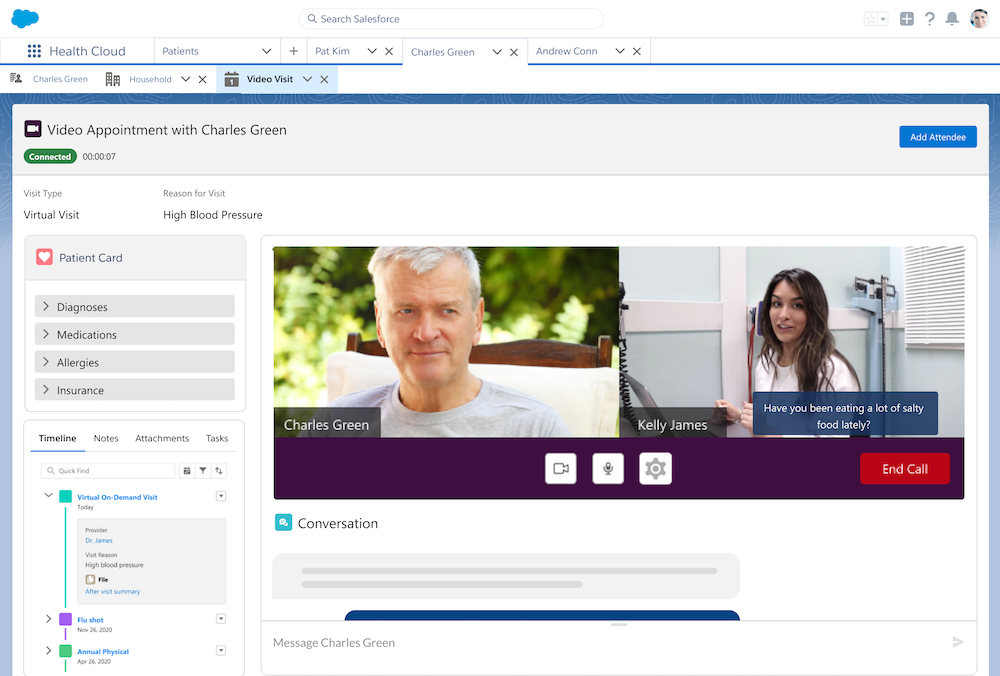Expand the Medications section
The image size is (1000, 676).
(46, 335)
